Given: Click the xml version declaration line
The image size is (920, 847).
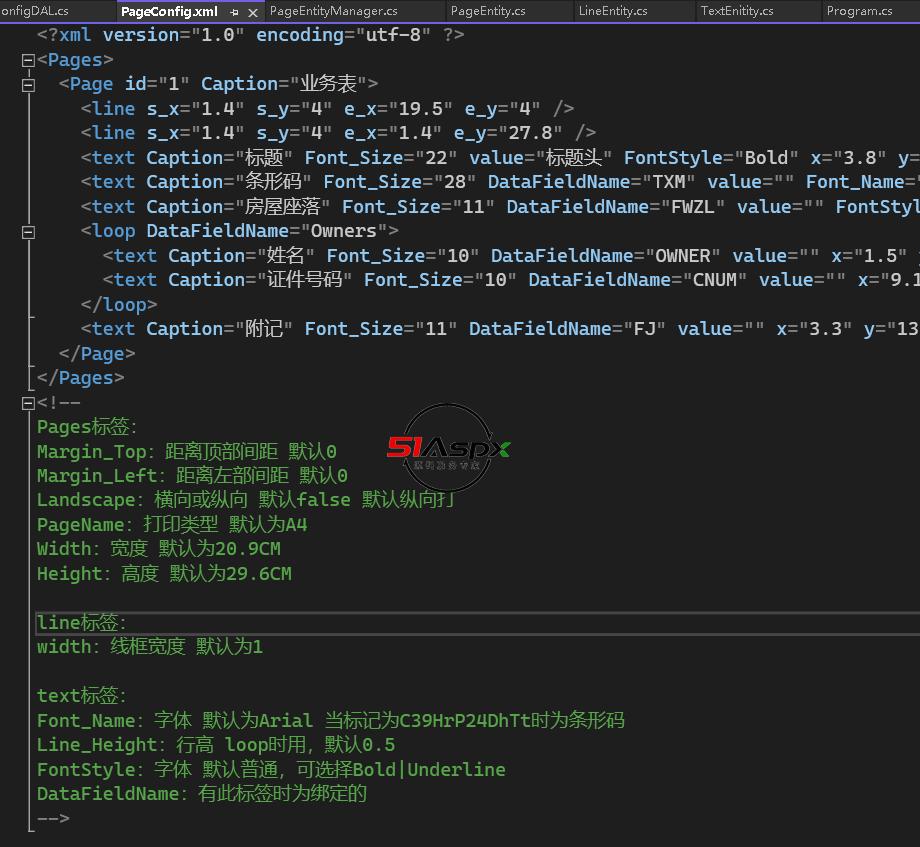Looking at the screenshot, I should 250,35.
